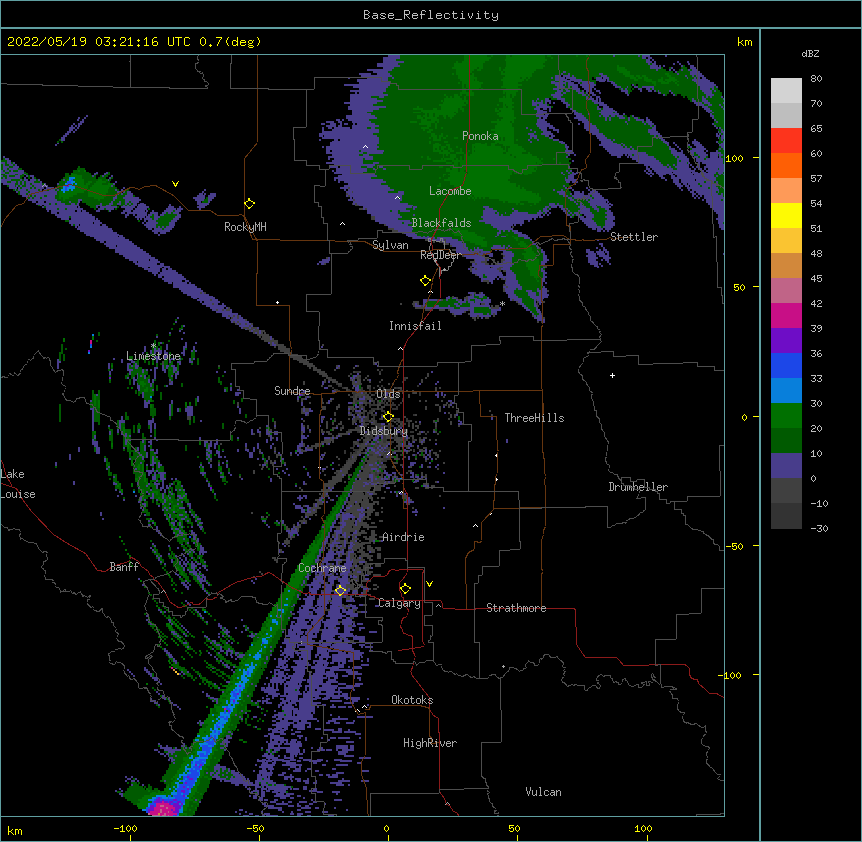Click the yellow V marker east of Calgary
The height and width of the screenshot is (842, 862).
click(429, 584)
